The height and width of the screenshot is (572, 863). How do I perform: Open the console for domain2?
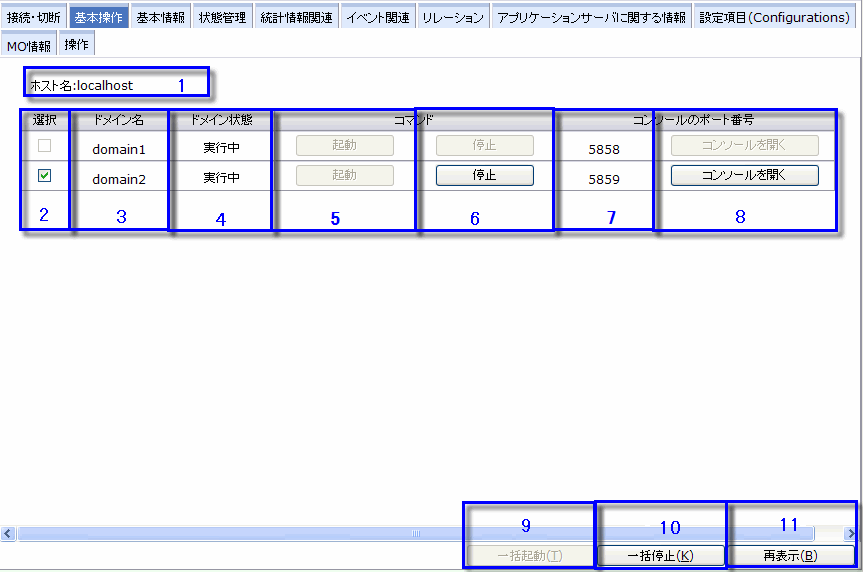coord(744,176)
